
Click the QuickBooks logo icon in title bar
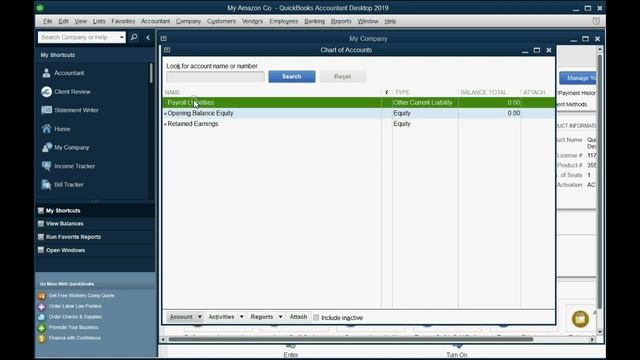[x=40, y=8]
